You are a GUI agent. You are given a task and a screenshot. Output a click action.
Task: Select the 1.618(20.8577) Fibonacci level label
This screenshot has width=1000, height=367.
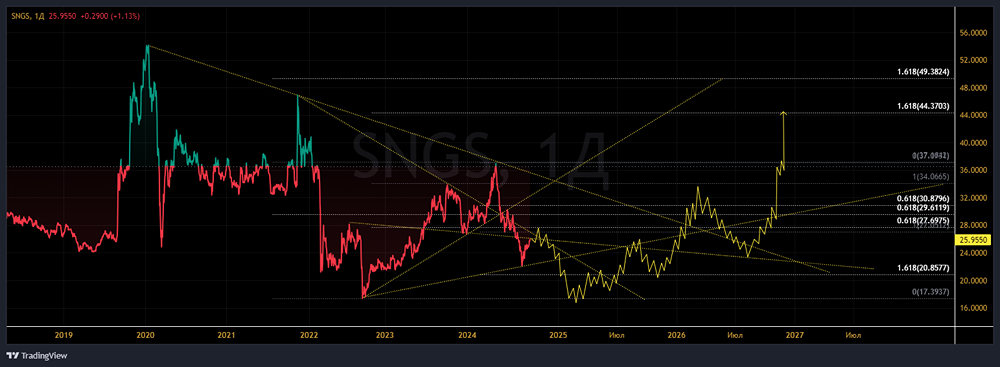[923, 269]
